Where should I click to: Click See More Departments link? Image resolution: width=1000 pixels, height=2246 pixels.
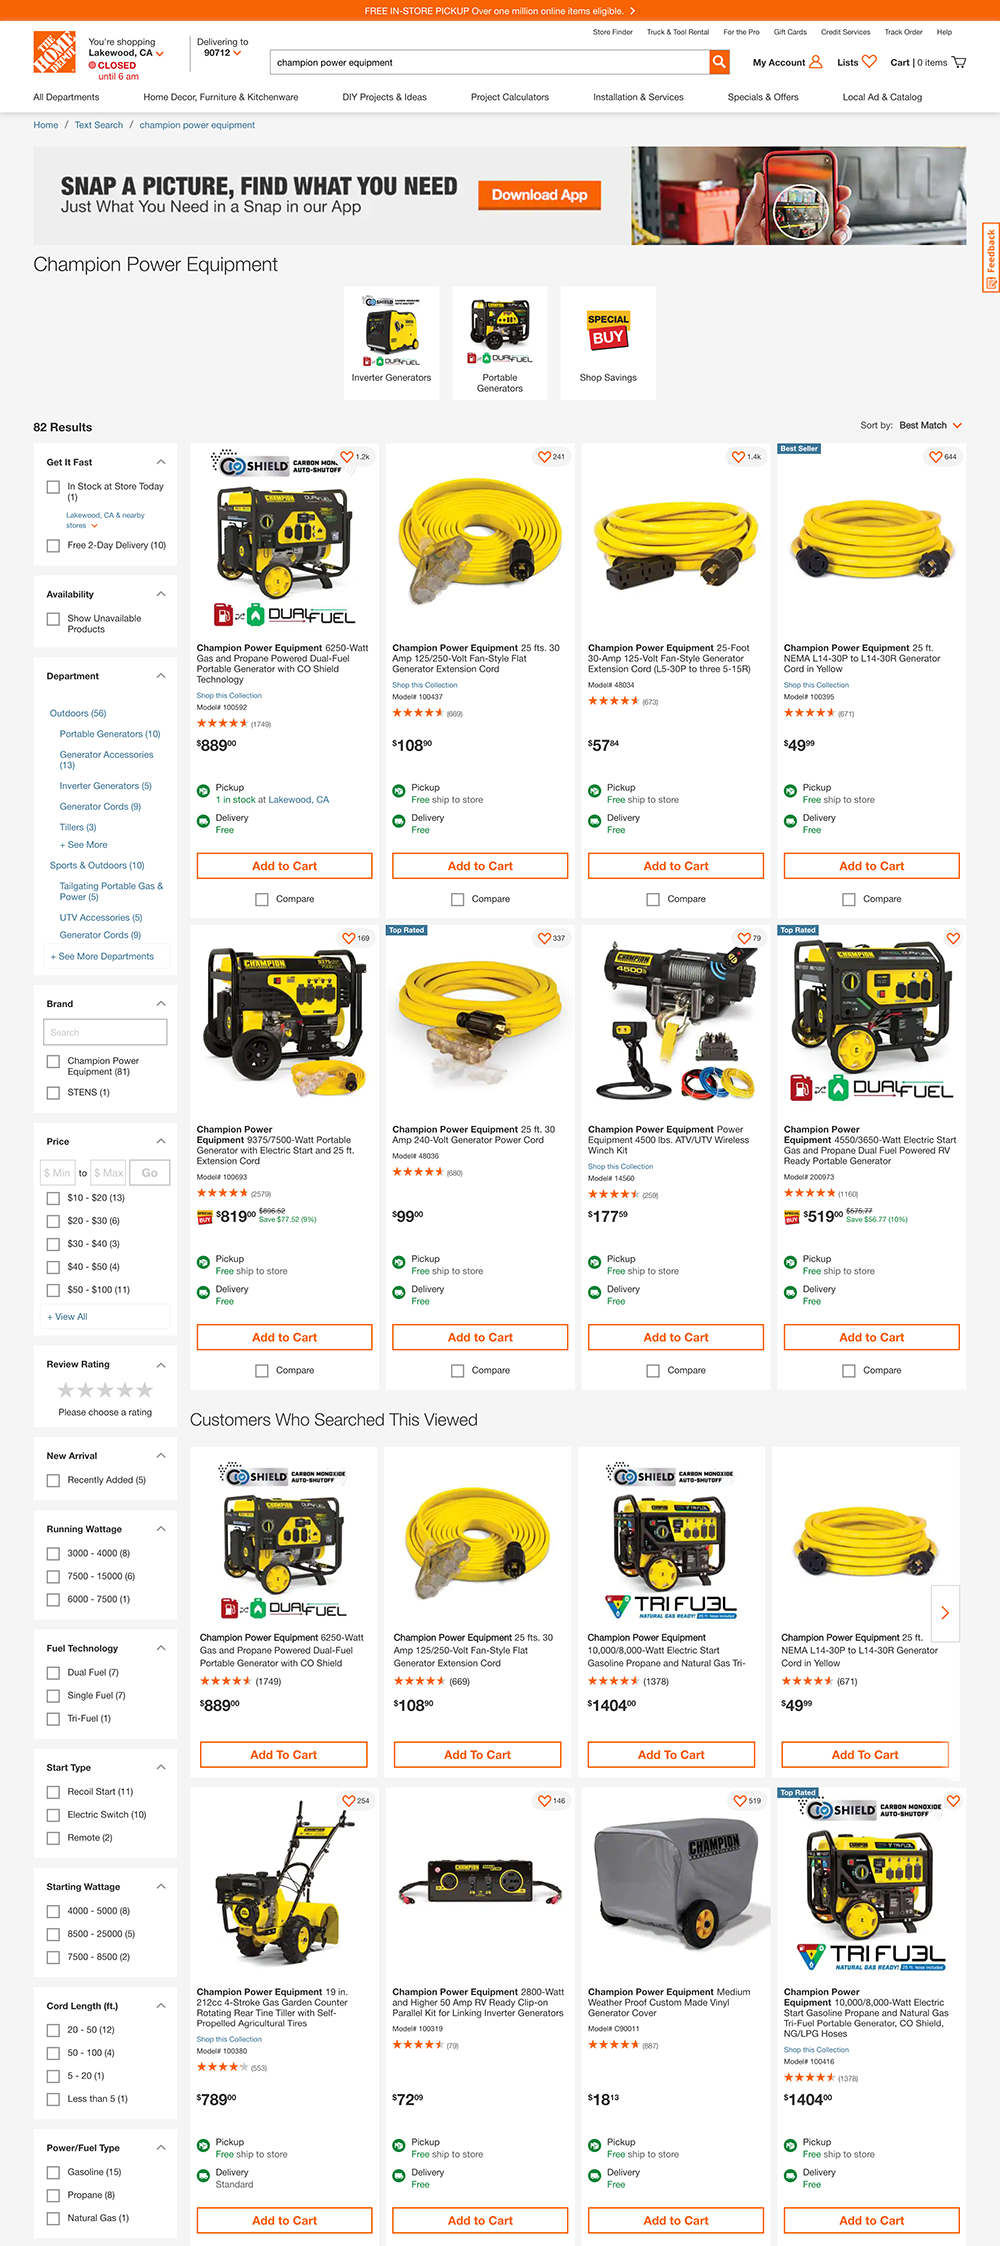(102, 956)
